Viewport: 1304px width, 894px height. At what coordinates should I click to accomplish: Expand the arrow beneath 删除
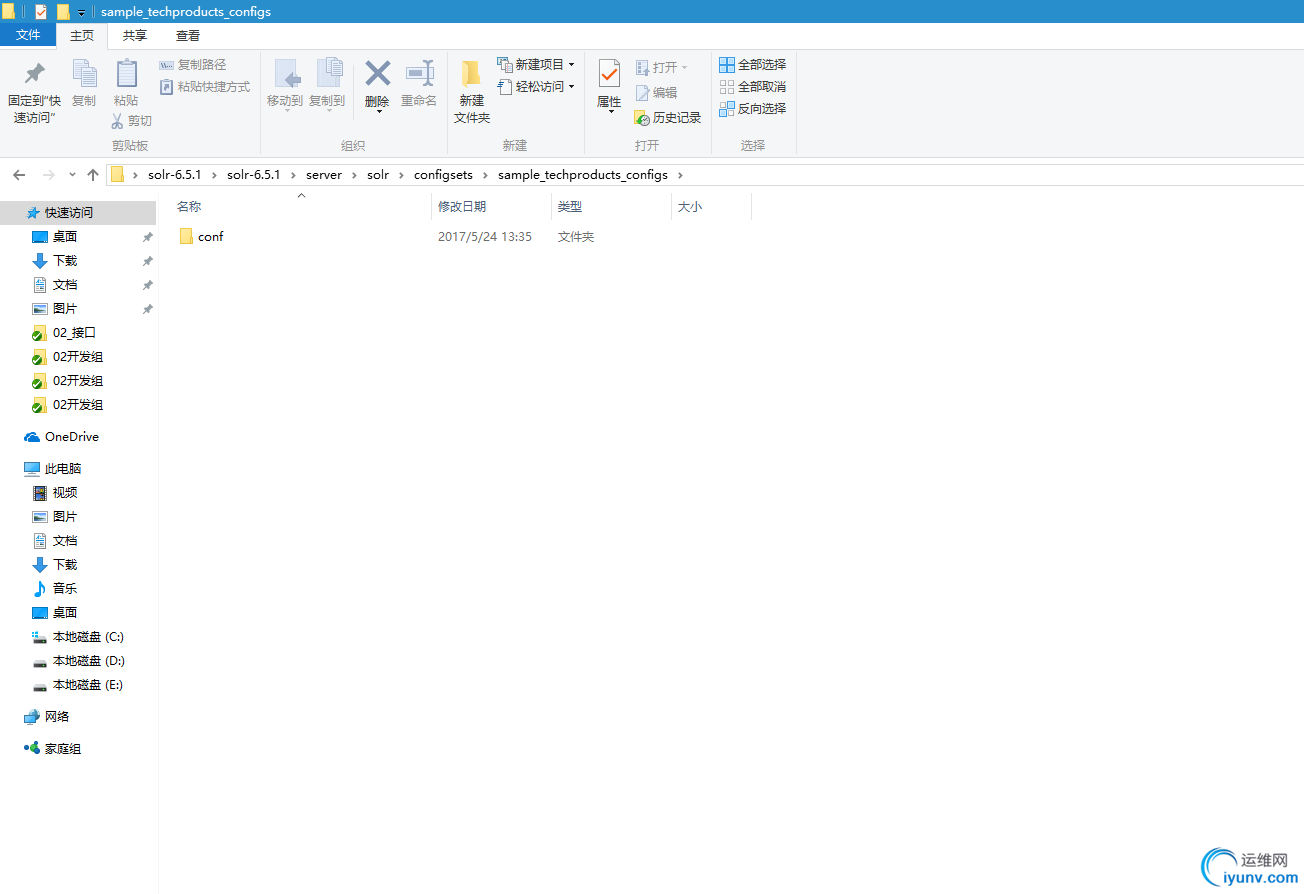tap(378, 112)
